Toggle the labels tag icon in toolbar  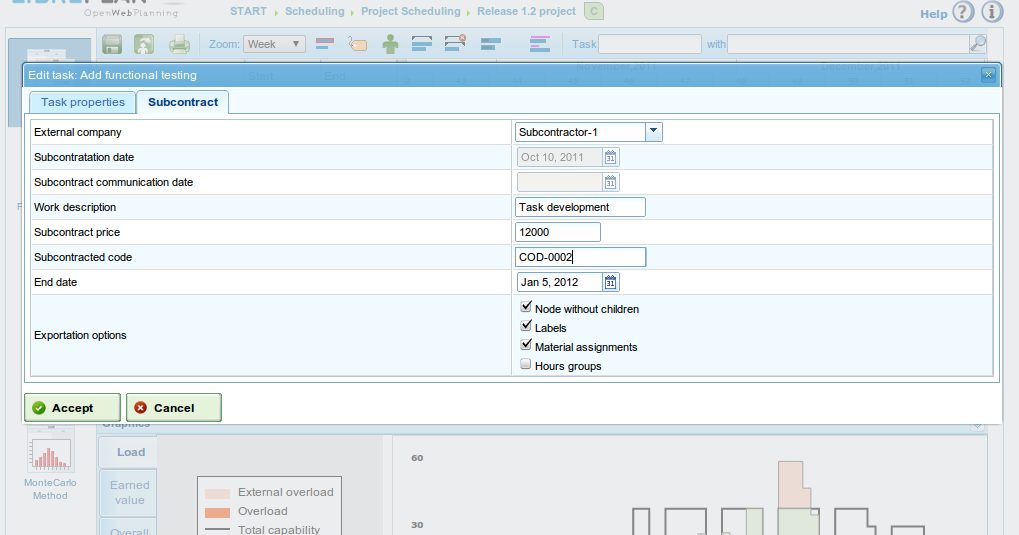[x=357, y=44]
